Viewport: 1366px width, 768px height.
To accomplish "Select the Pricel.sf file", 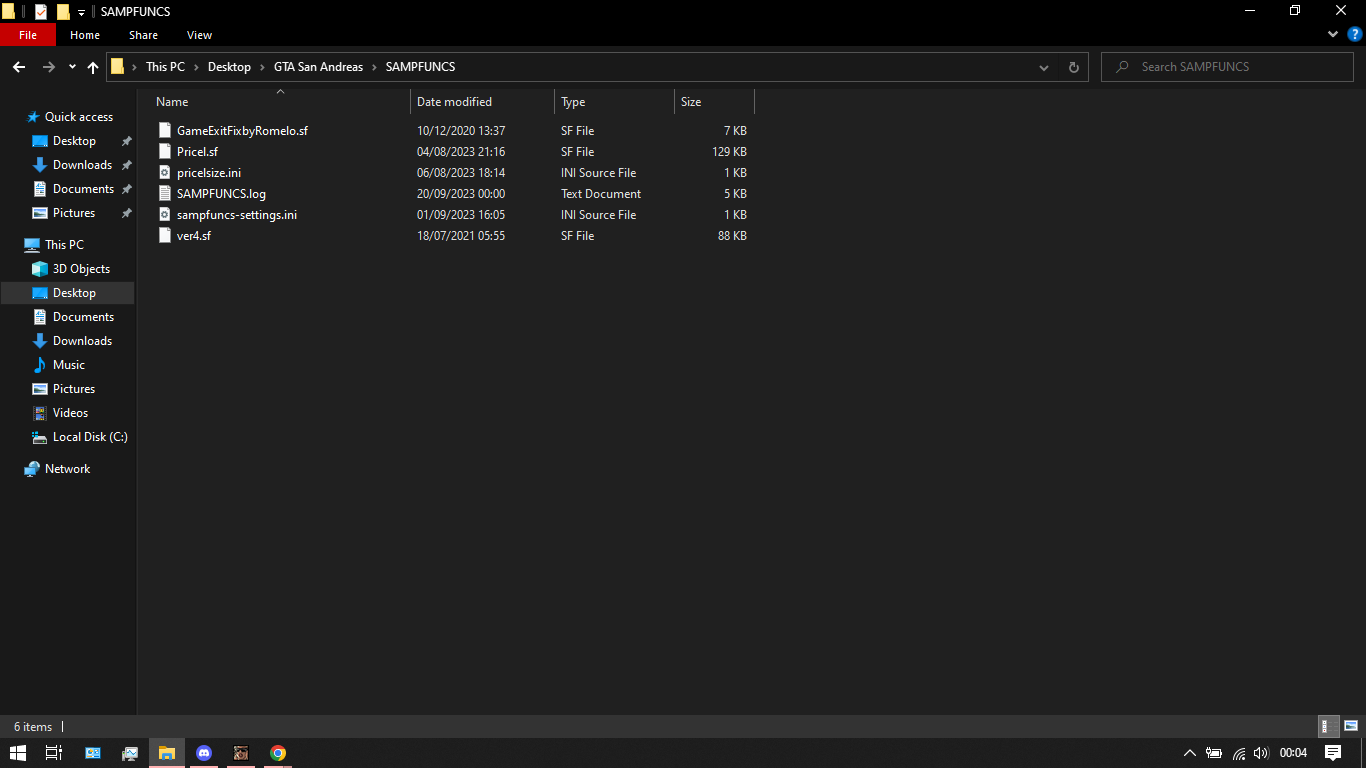I will [197, 152].
